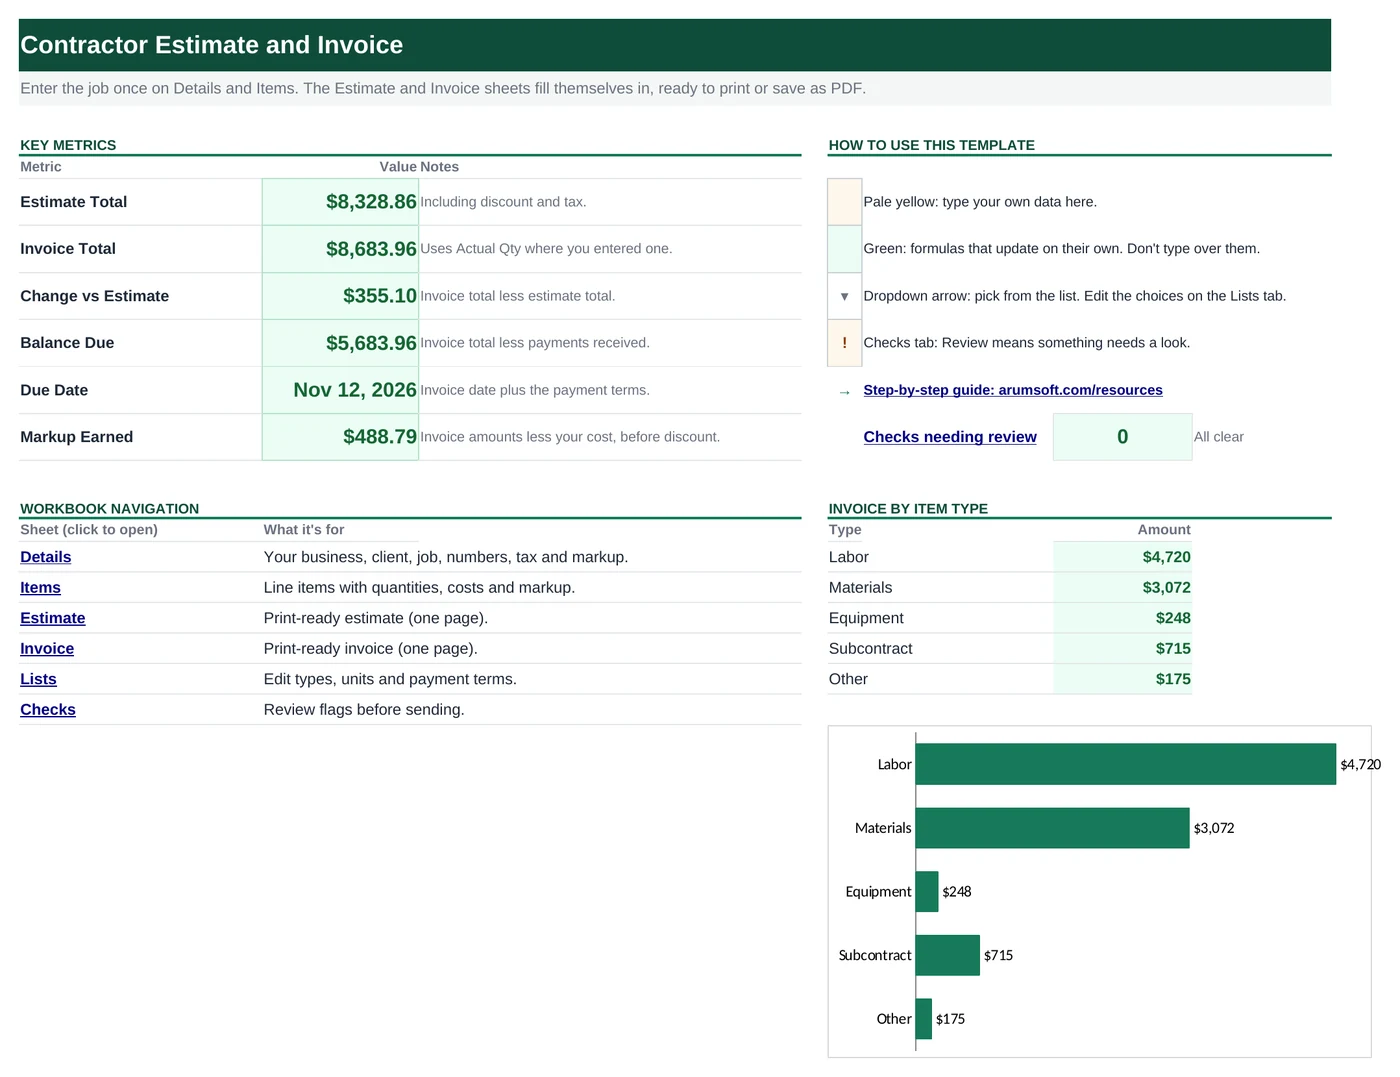Select the Labor amount $4,720 table cell
Screen dimensions: 1400x1077
[x=1122, y=557]
